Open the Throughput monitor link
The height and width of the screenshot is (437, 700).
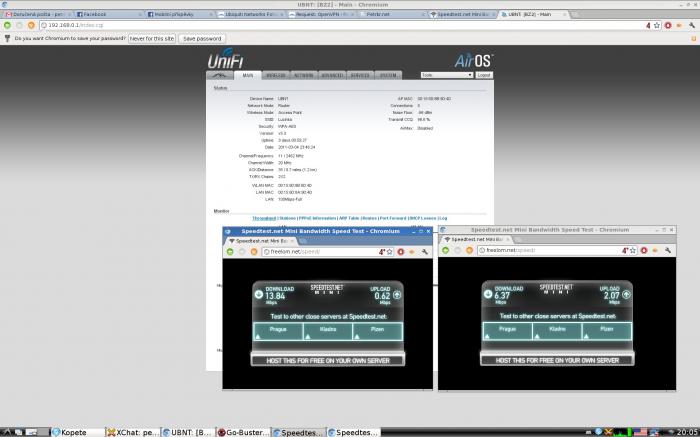pyautogui.click(x=264, y=218)
